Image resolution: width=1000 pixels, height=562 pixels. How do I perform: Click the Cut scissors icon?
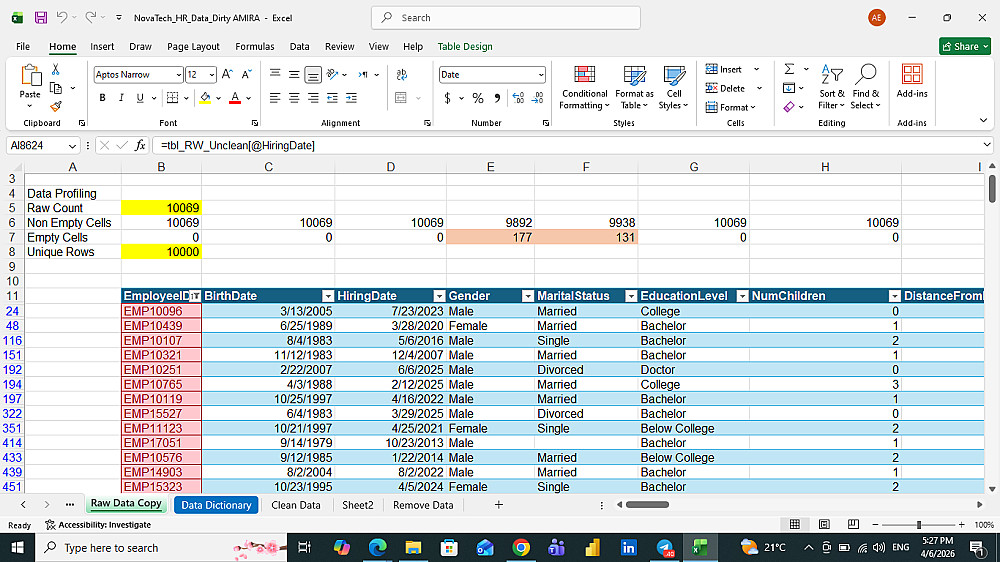tap(56, 70)
